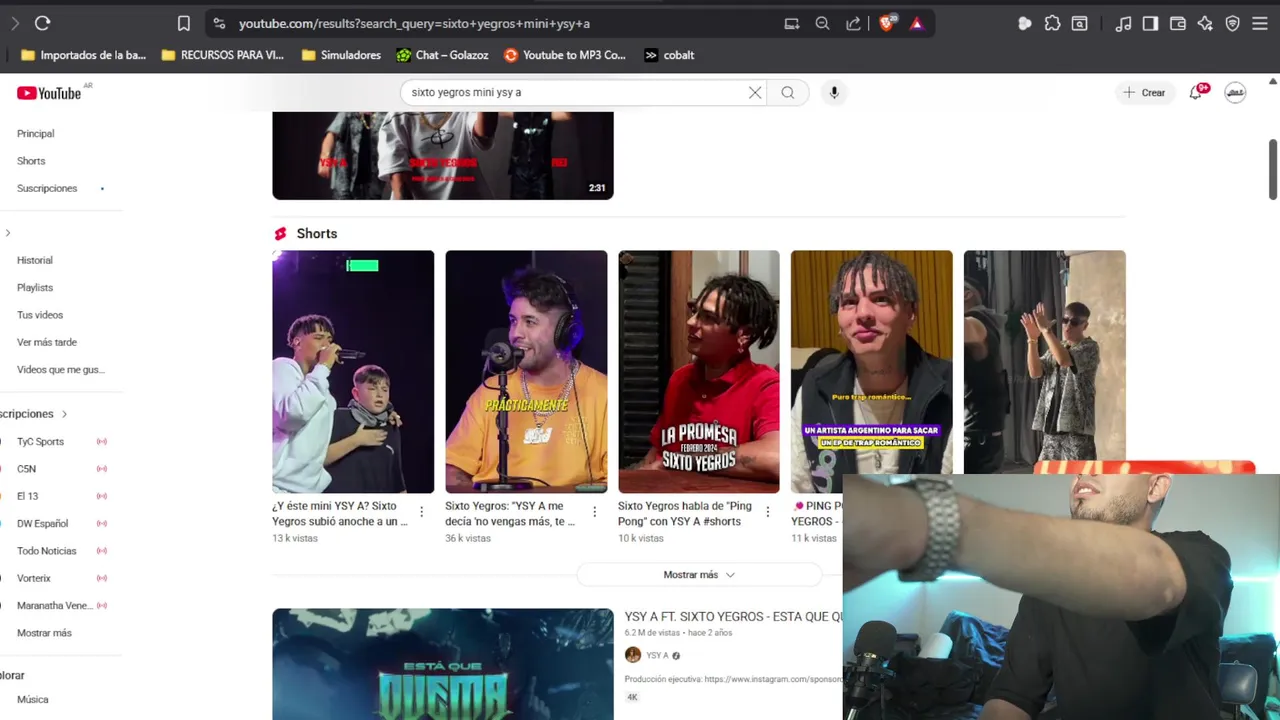Open C5N channel in sidebar

pyautogui.click(x=26, y=469)
